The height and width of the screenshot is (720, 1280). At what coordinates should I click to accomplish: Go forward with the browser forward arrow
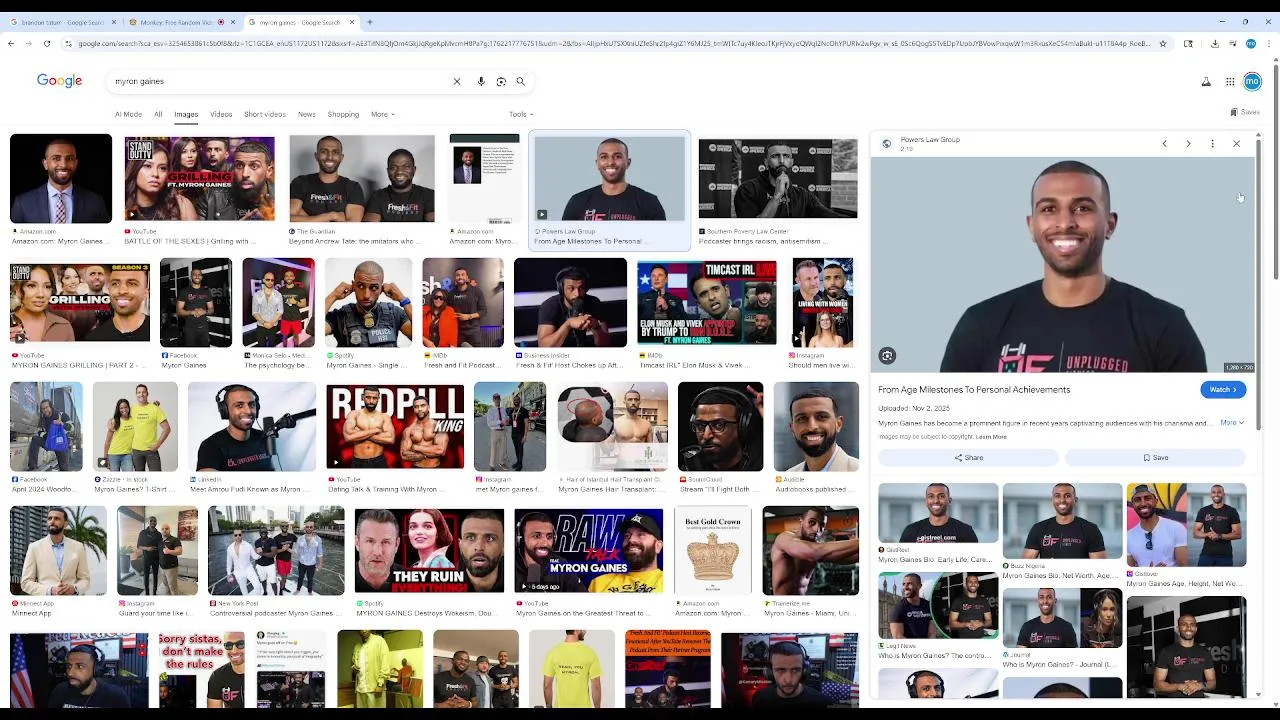(29, 43)
